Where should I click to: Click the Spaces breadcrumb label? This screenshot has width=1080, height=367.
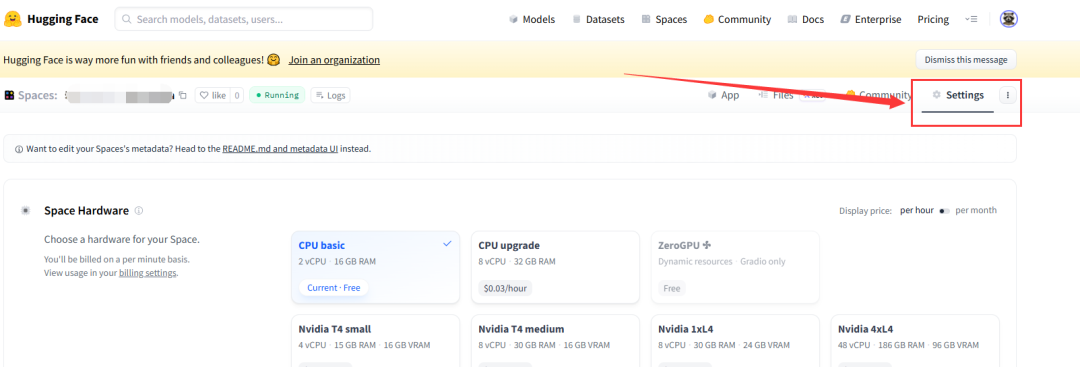click(37, 95)
